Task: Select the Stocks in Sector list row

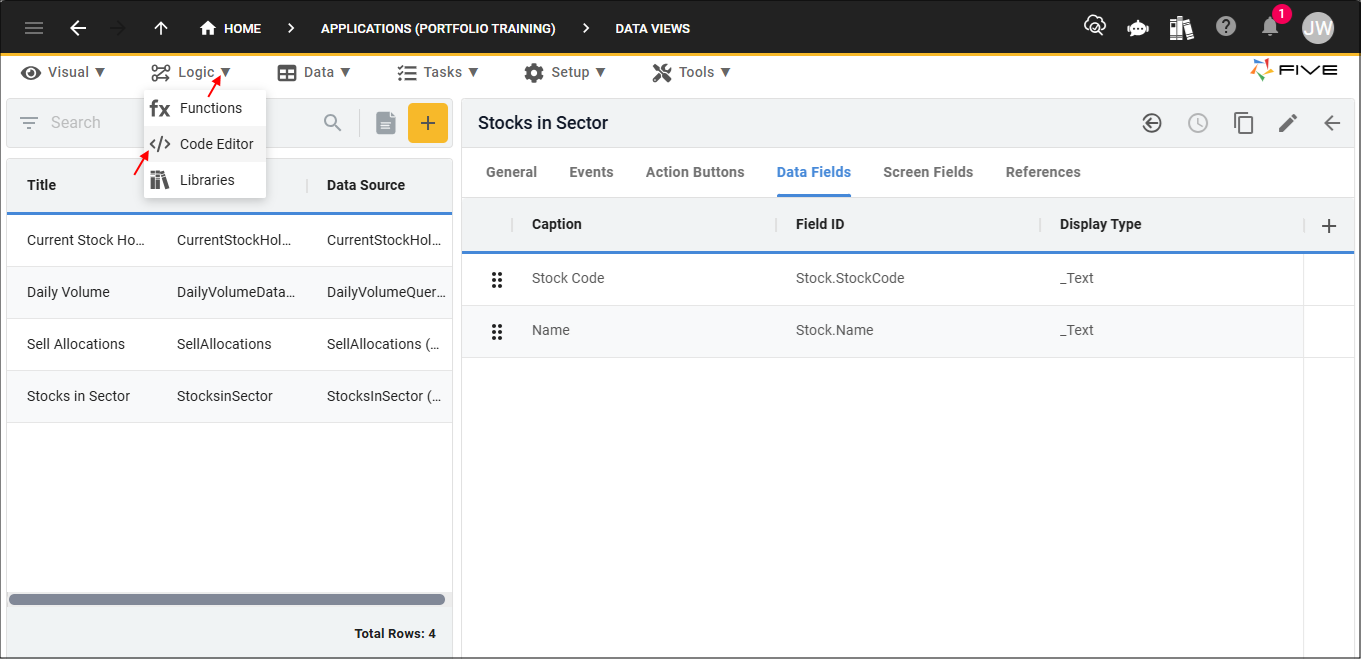Action: (x=229, y=396)
